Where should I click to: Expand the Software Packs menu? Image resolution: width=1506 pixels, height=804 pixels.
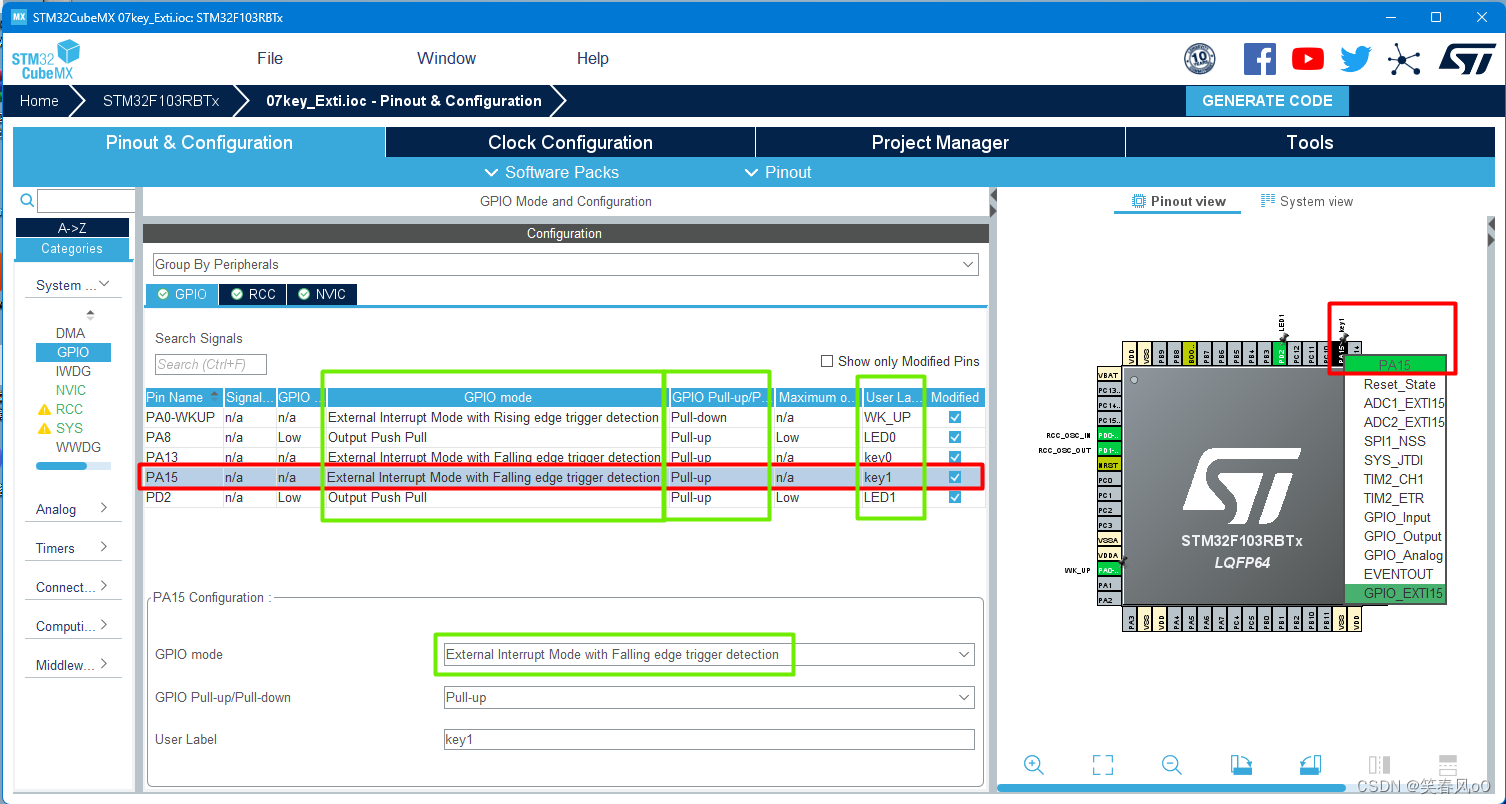pos(551,172)
